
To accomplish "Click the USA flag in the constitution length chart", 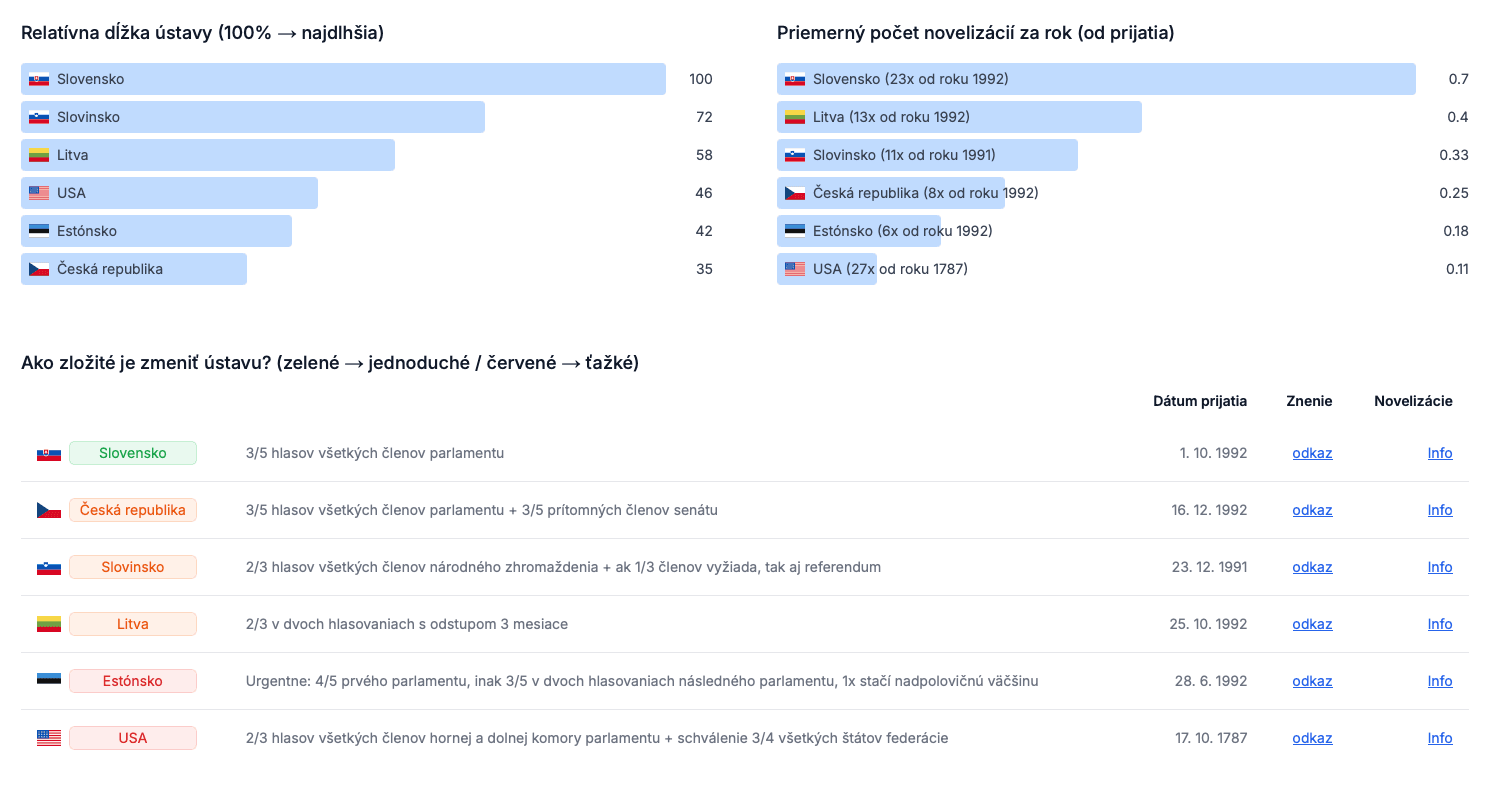I will [39, 193].
